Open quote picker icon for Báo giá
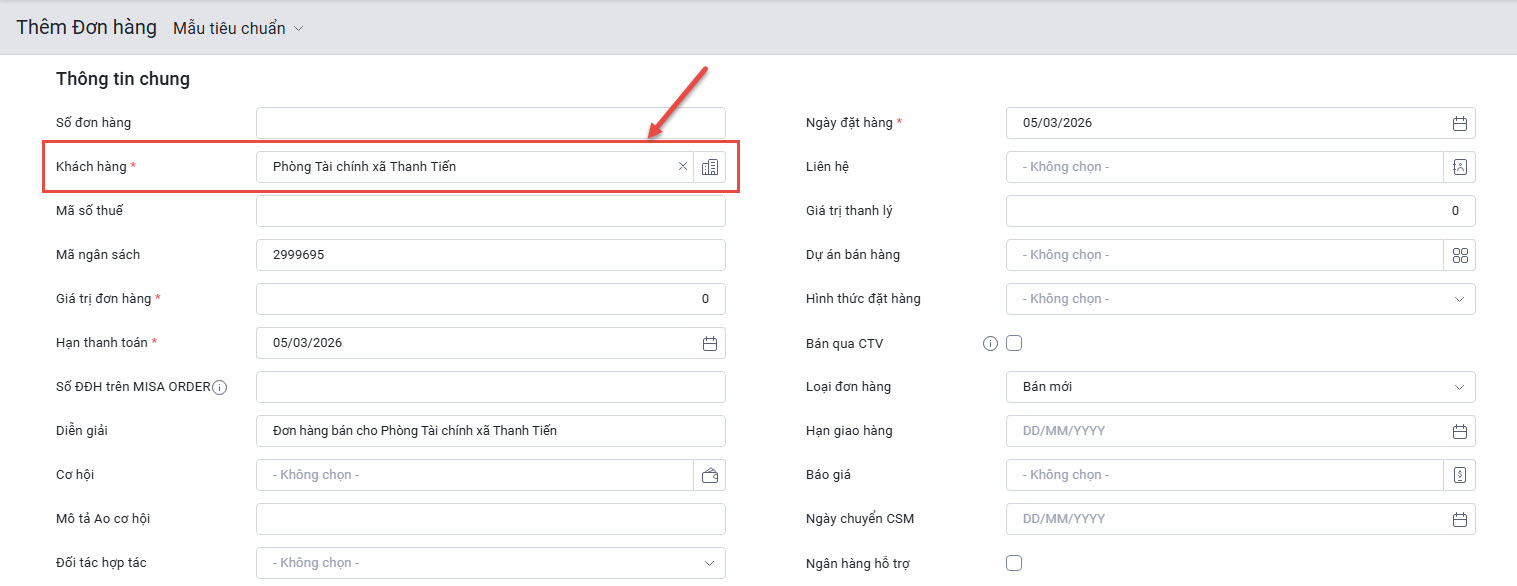 click(x=1459, y=475)
